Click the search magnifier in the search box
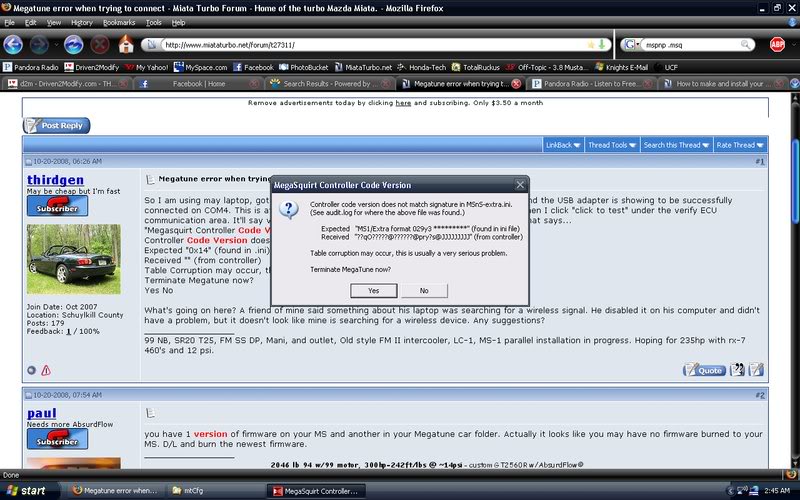The image size is (800, 500). point(745,44)
